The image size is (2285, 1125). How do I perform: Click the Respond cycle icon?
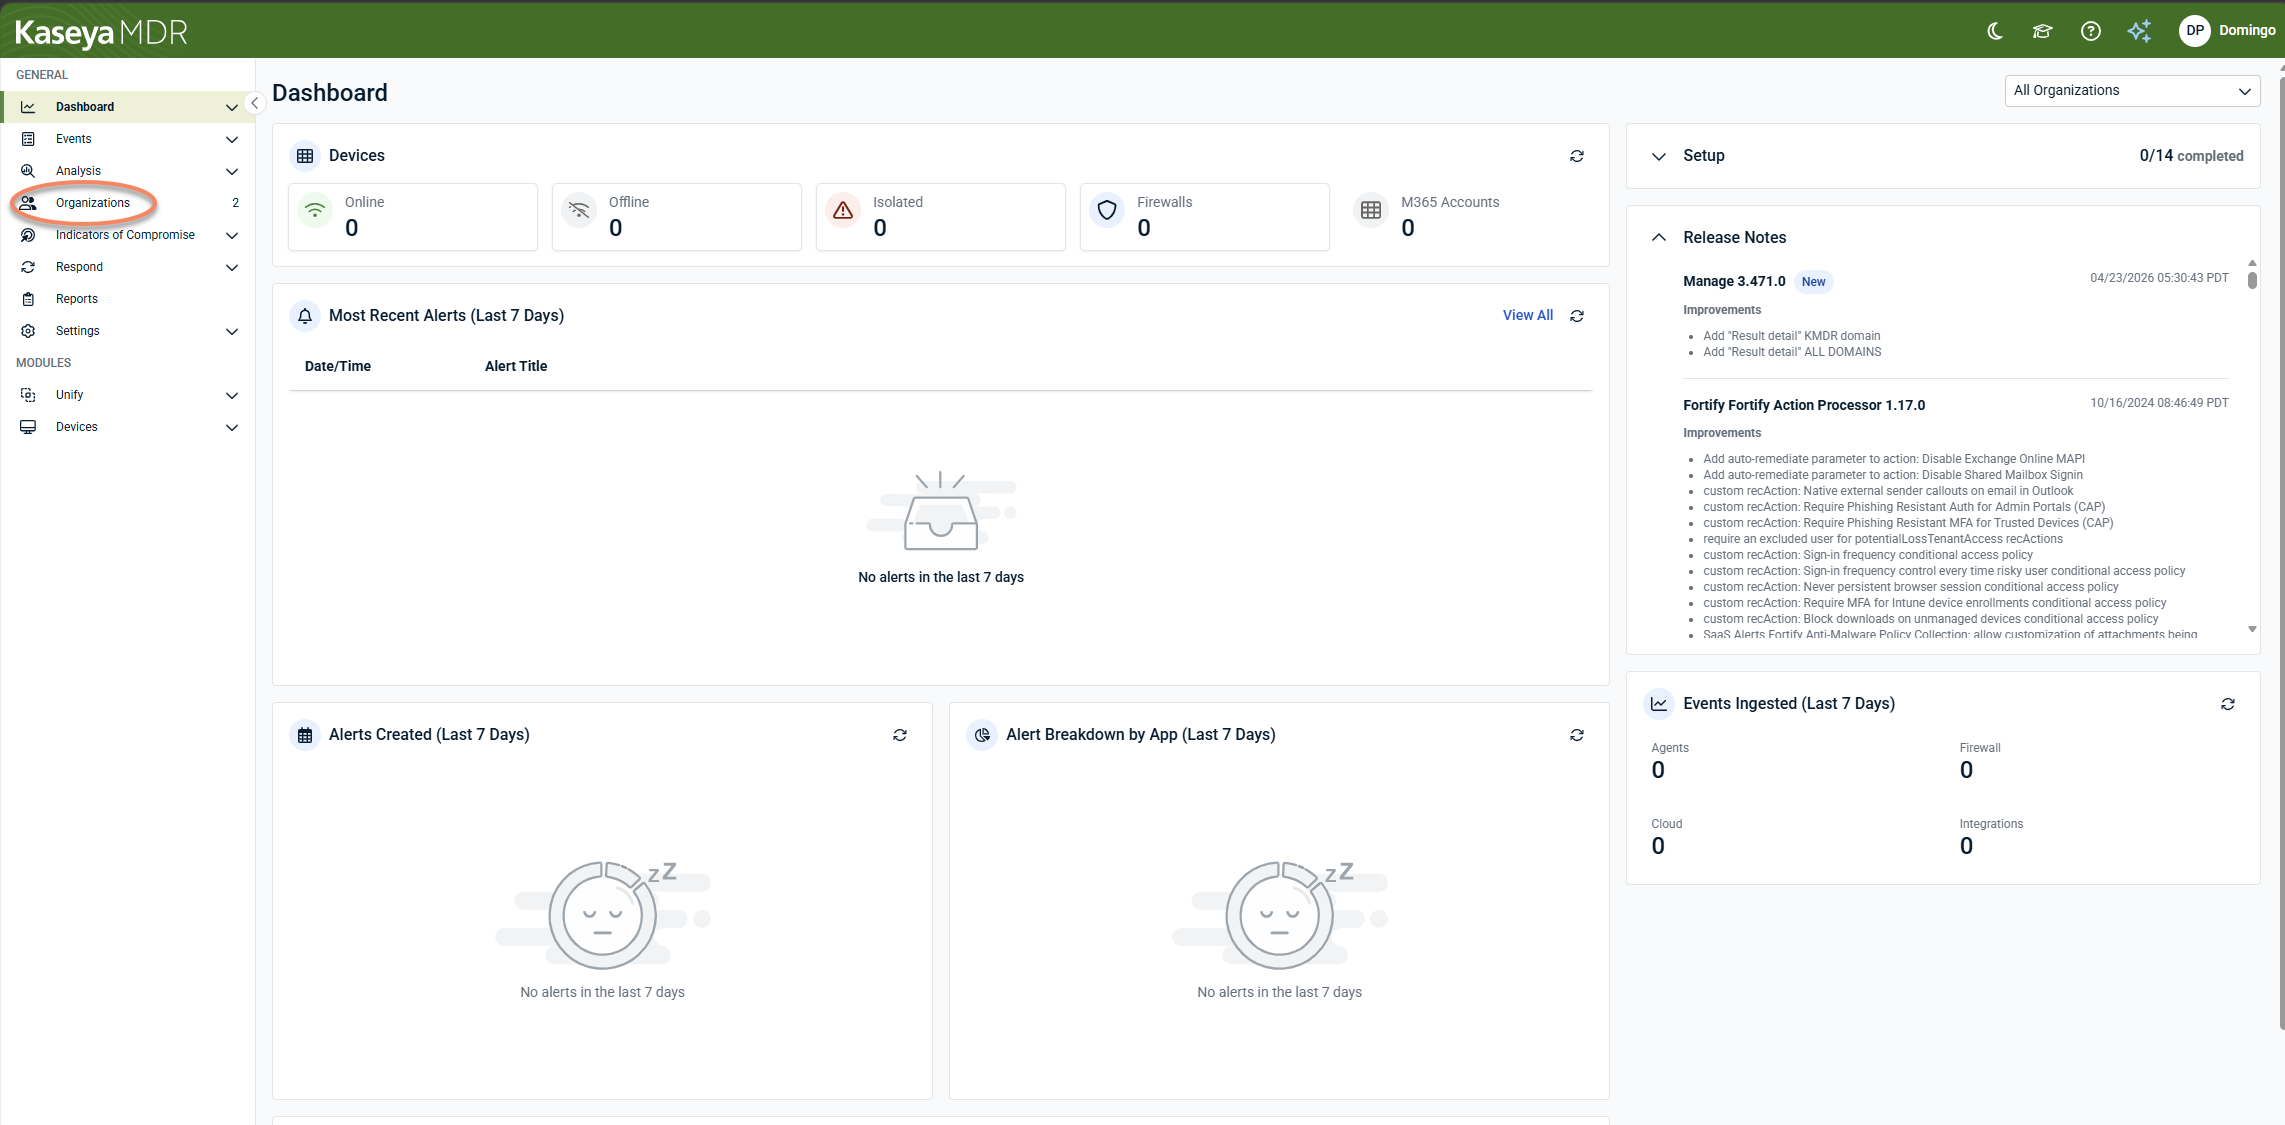28,267
